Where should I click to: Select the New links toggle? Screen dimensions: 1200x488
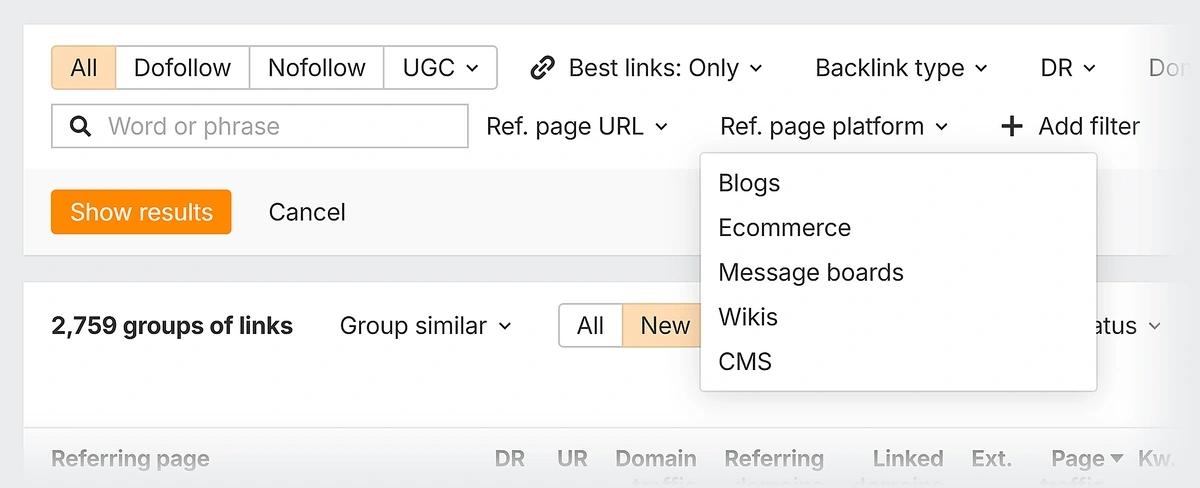663,326
